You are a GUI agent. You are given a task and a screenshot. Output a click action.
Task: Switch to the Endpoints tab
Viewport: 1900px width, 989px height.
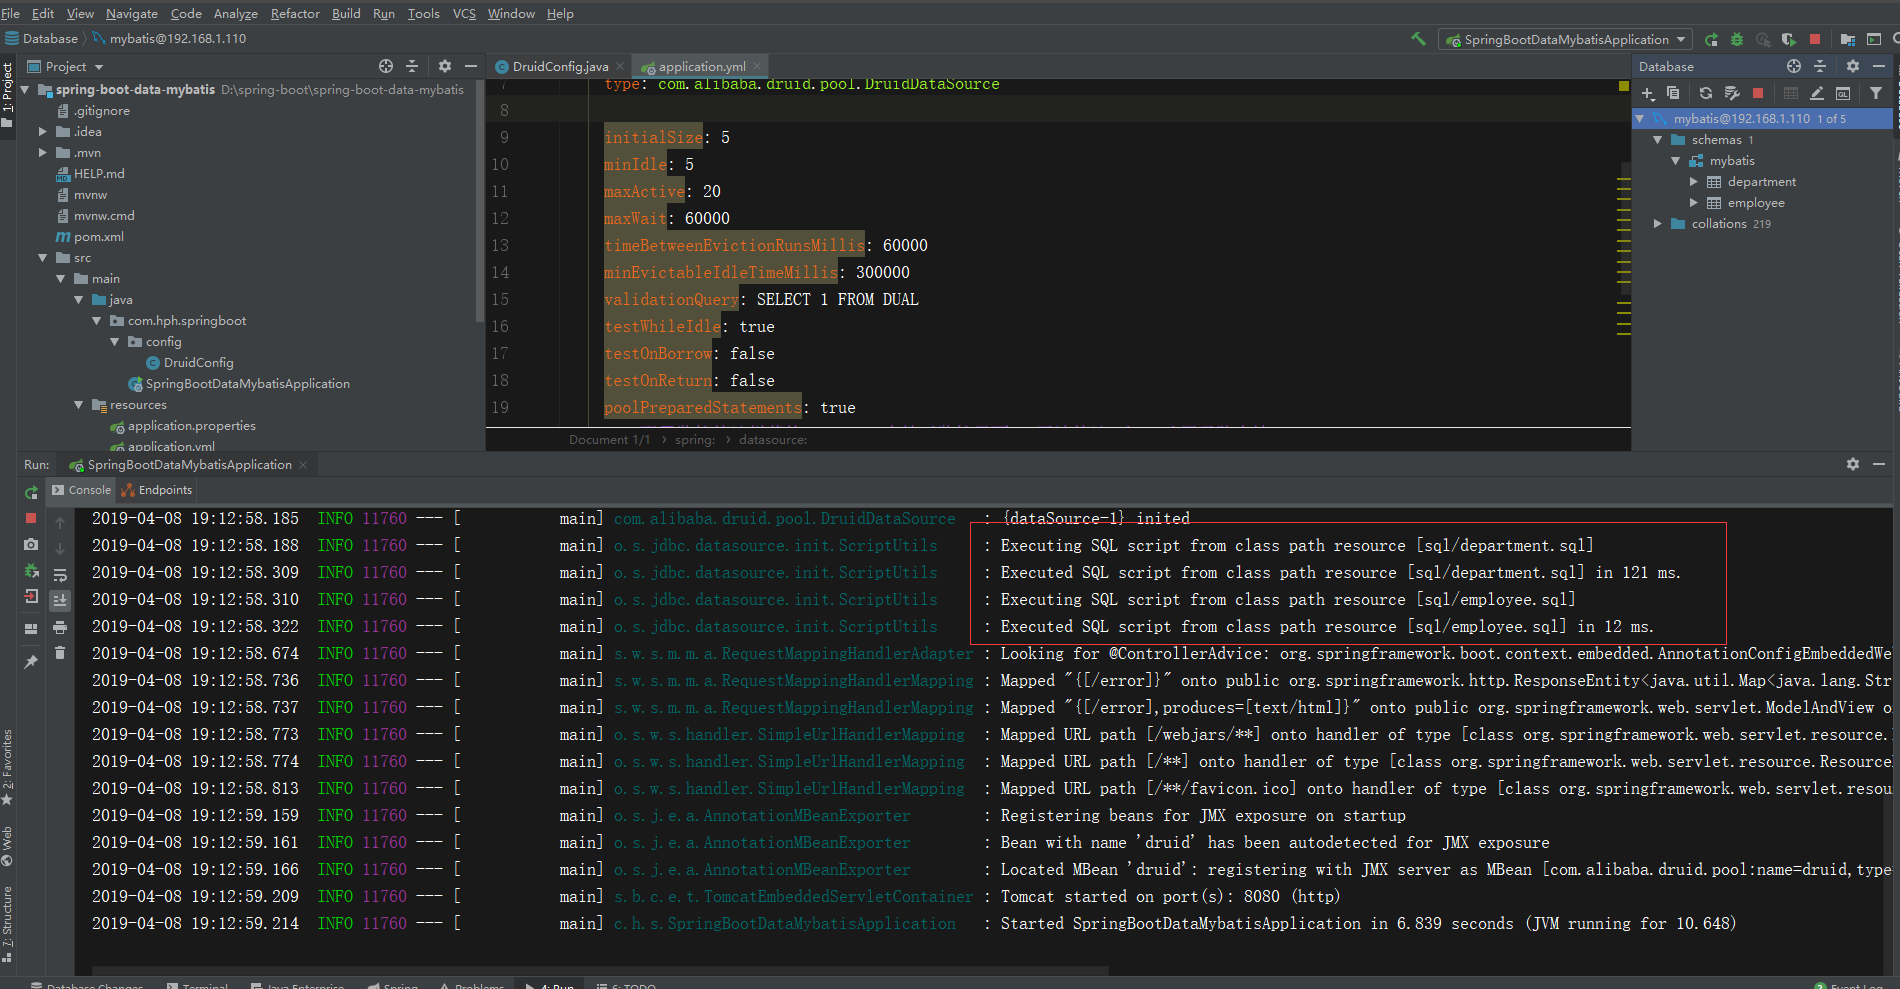pyautogui.click(x=156, y=490)
